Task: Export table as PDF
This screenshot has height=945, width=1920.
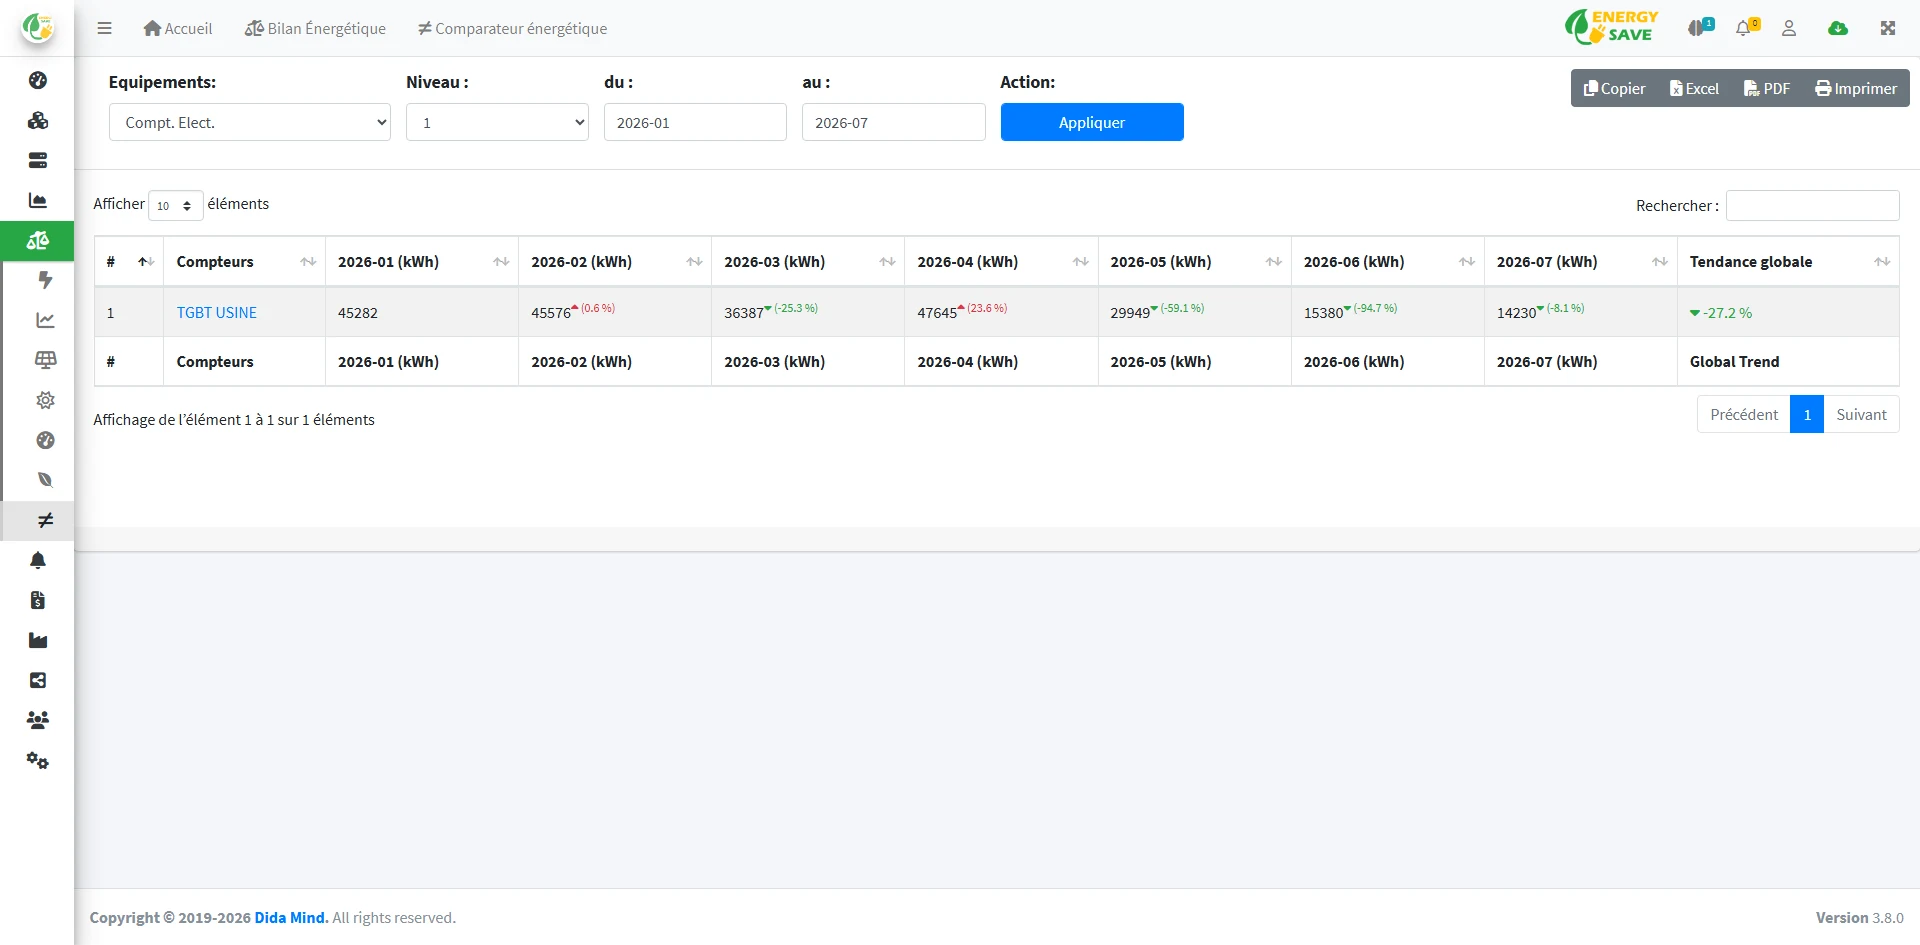Action: tap(1767, 88)
